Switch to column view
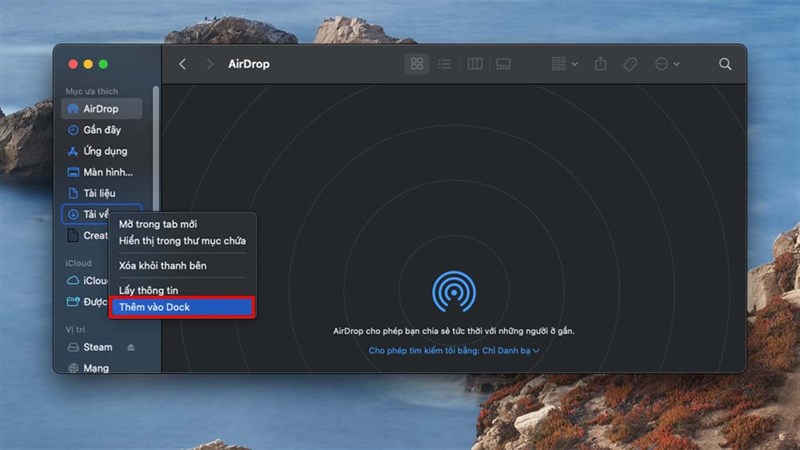 pyautogui.click(x=474, y=64)
